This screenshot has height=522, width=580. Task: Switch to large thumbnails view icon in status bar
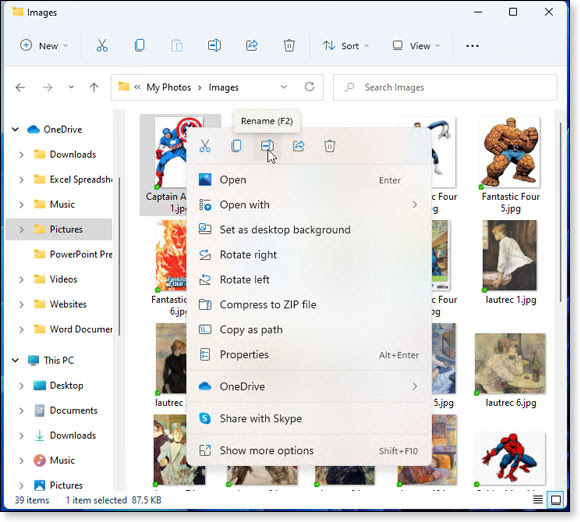(556, 500)
